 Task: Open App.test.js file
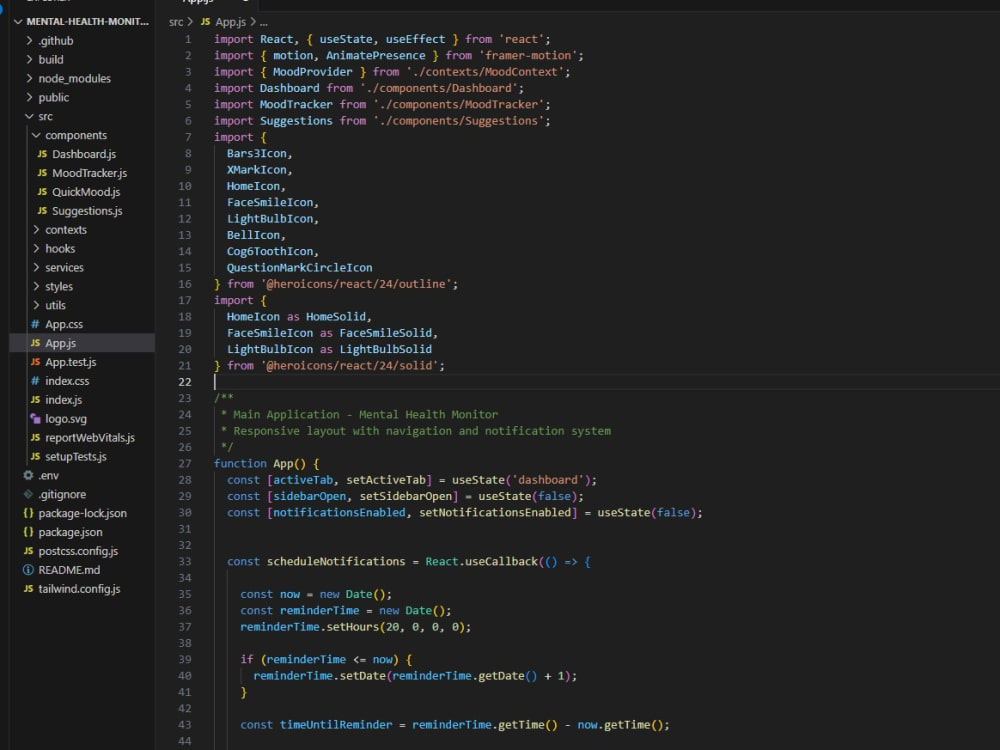(x=70, y=362)
